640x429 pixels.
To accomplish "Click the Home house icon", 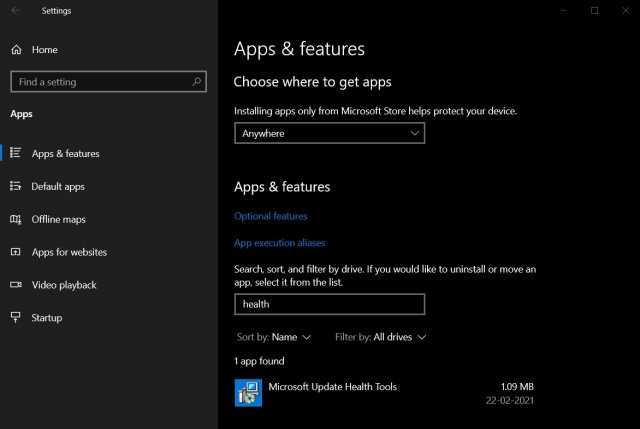I will coord(16,50).
